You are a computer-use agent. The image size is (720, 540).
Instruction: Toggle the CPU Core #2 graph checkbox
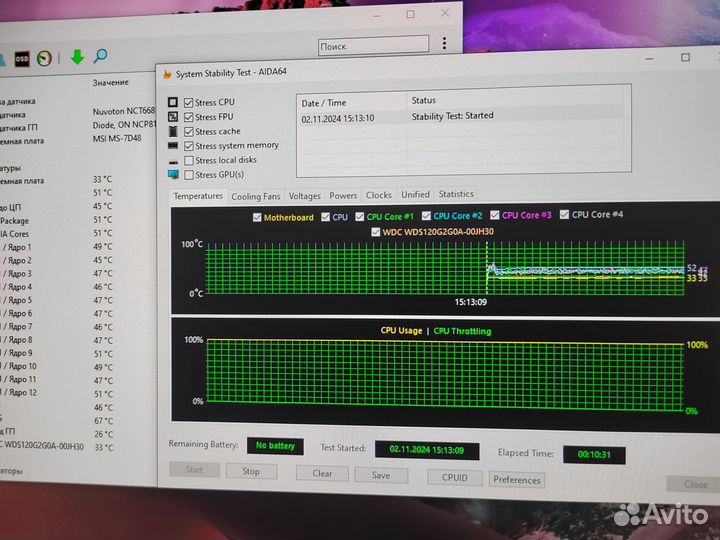click(x=426, y=215)
